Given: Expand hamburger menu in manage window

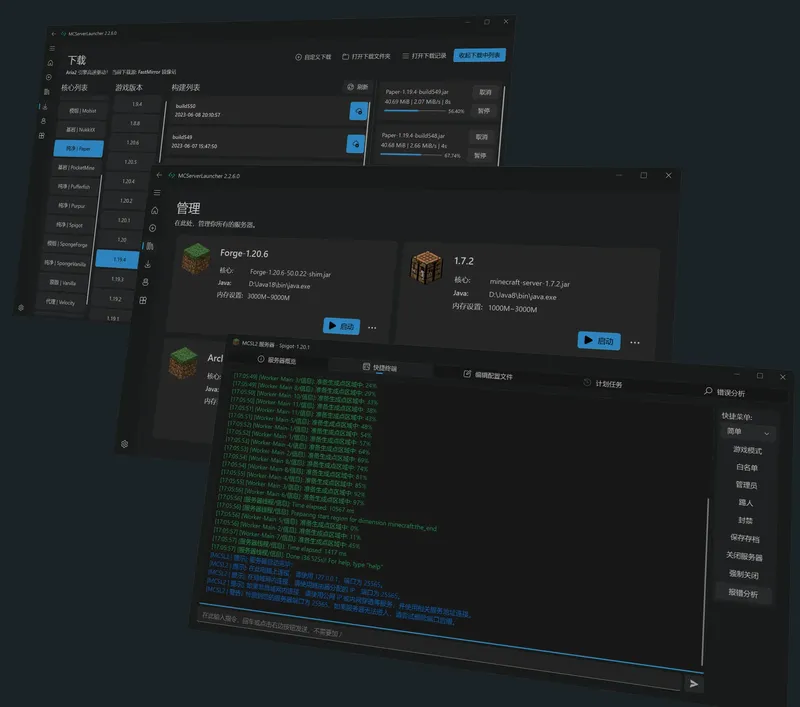Looking at the screenshot, I should (157, 192).
